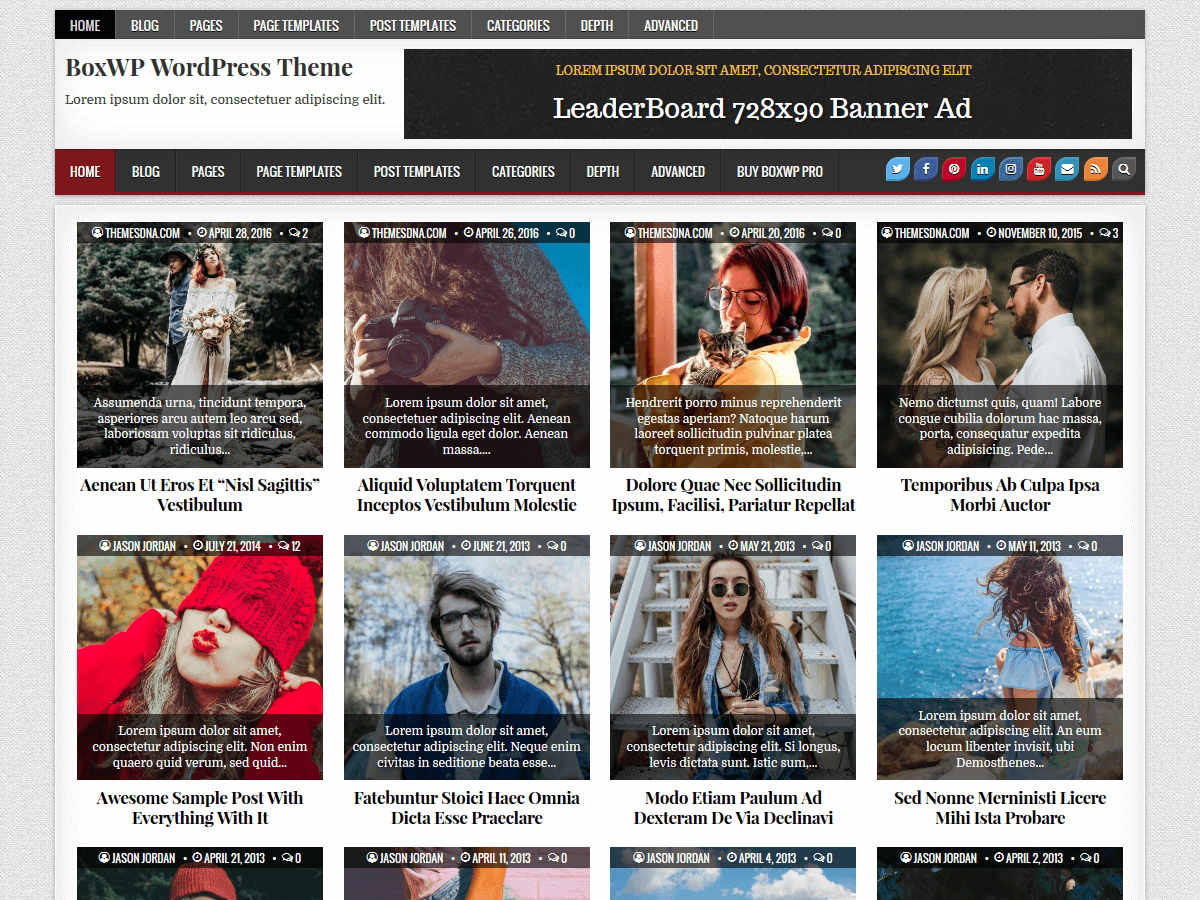Image resolution: width=1200 pixels, height=900 pixels.
Task: Open the Pinterest social icon
Action: click(954, 169)
